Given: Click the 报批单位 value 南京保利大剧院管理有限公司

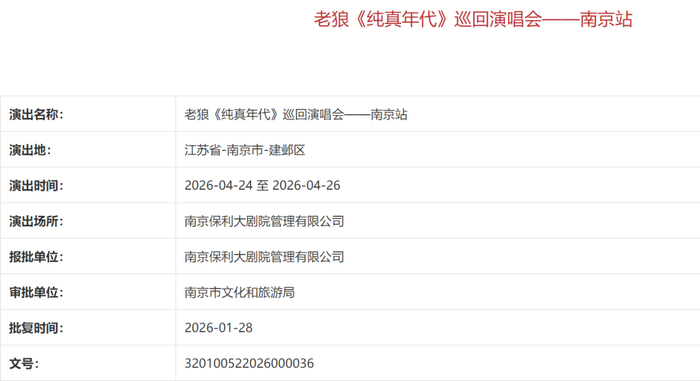Looking at the screenshot, I should [x=264, y=257].
